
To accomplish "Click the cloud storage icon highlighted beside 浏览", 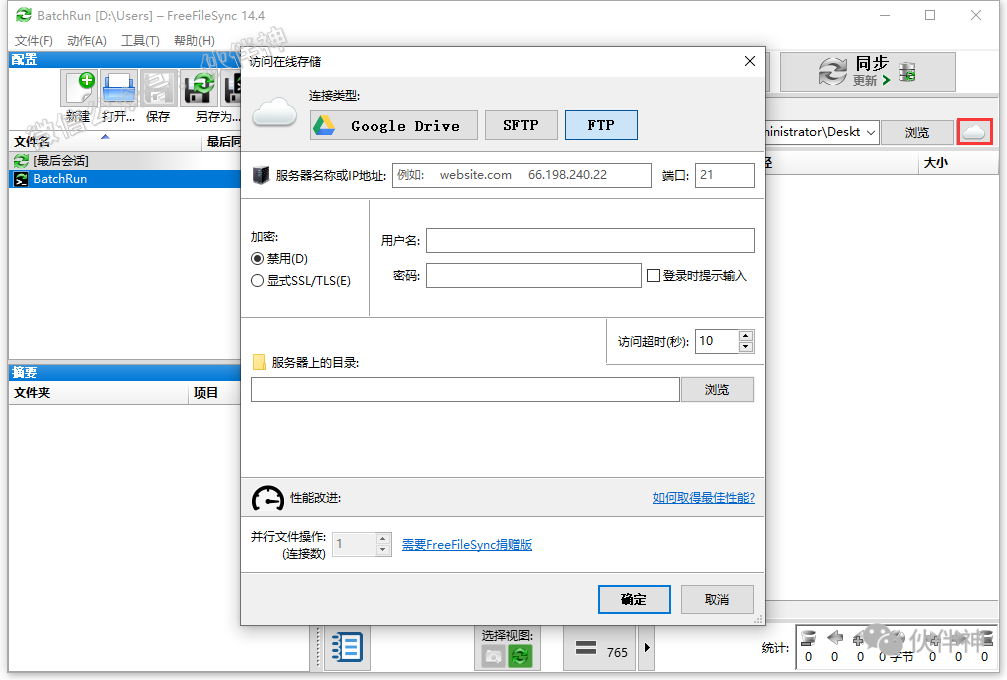I will click(x=974, y=132).
